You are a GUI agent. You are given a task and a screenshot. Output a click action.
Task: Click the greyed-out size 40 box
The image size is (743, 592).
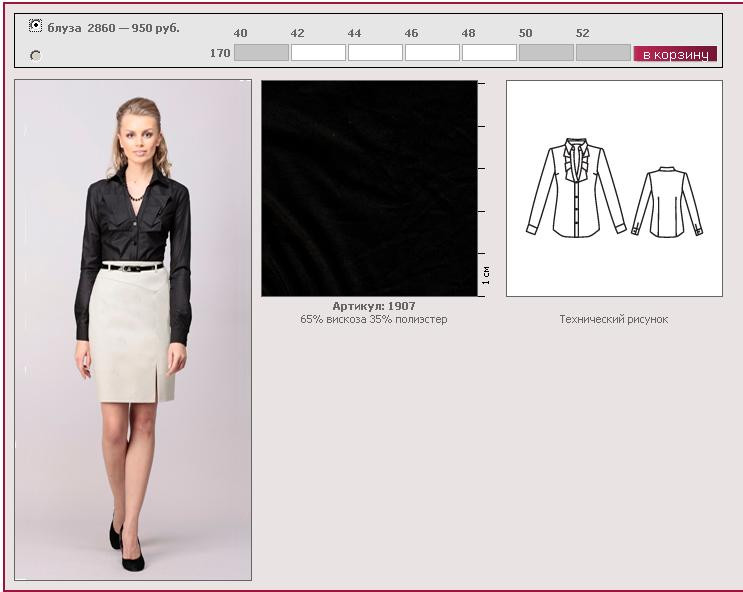pyautogui.click(x=261, y=53)
